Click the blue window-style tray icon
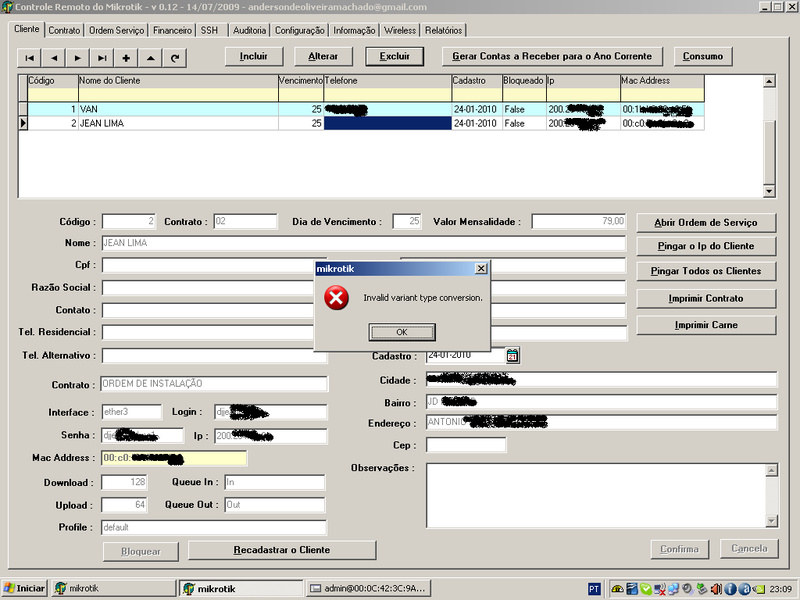 point(632,589)
